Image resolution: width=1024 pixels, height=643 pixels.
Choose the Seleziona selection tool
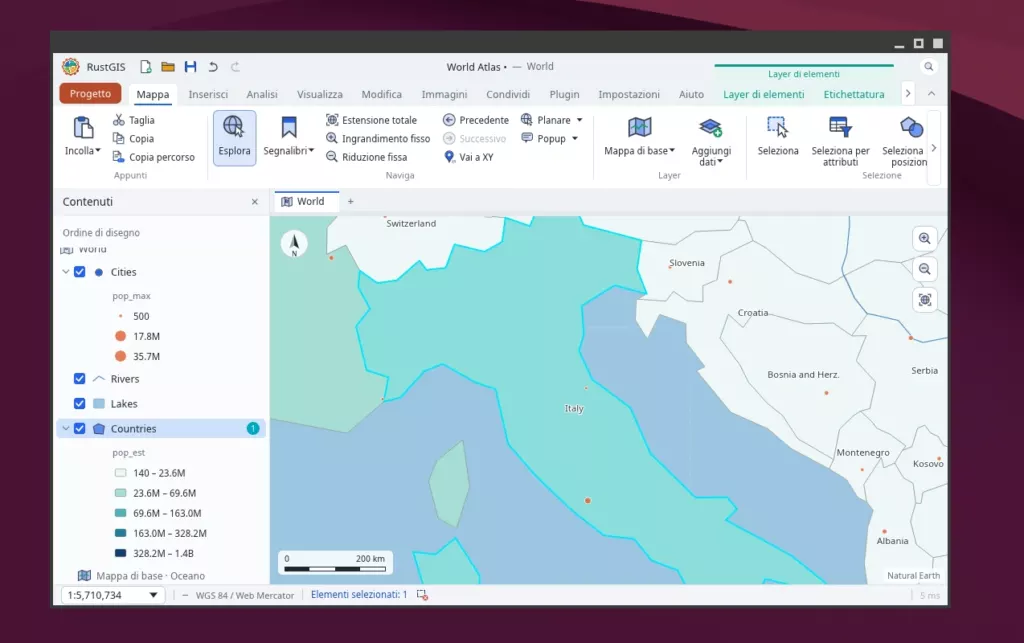[778, 136]
